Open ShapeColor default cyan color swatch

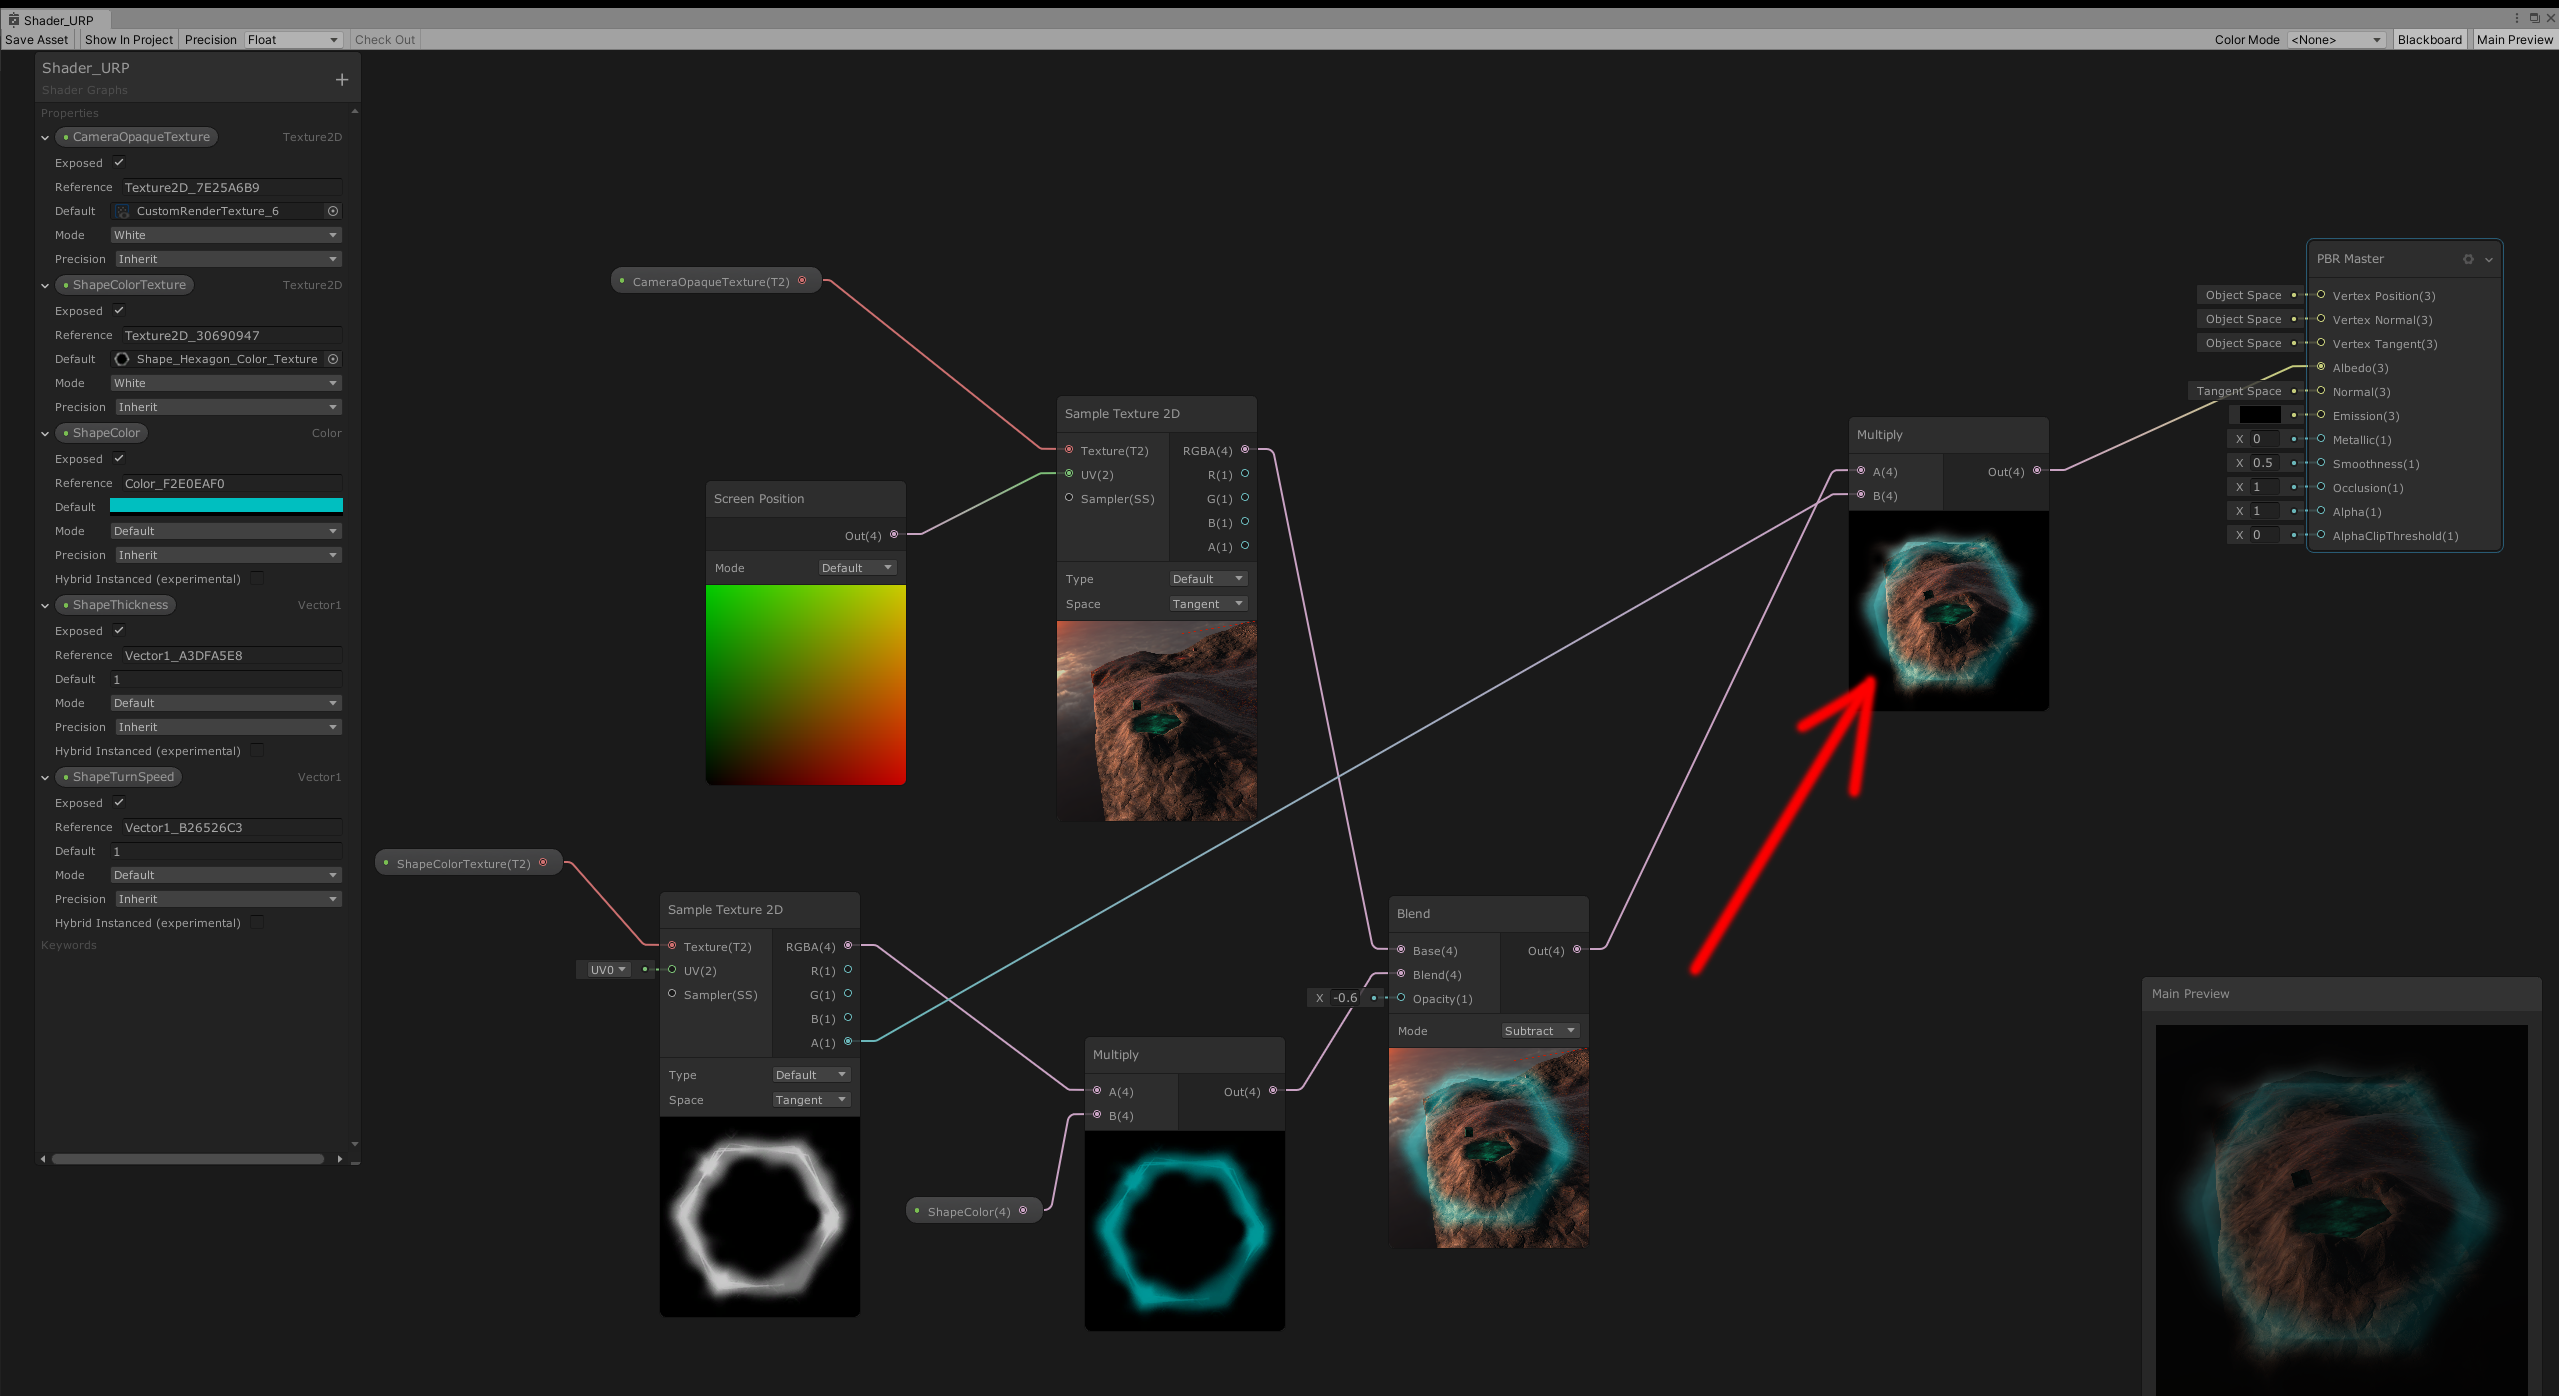click(x=226, y=506)
